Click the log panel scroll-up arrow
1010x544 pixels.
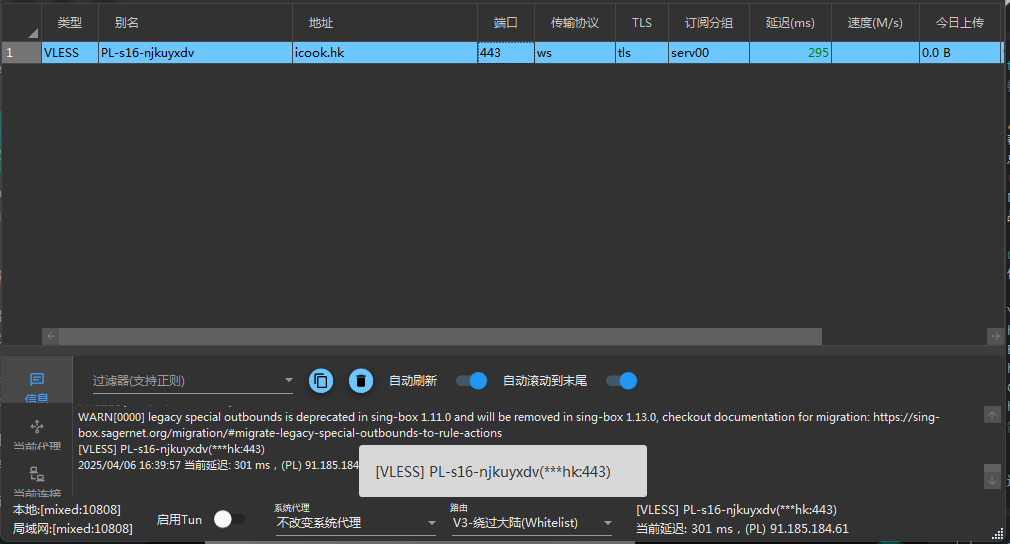pyautogui.click(x=992, y=414)
